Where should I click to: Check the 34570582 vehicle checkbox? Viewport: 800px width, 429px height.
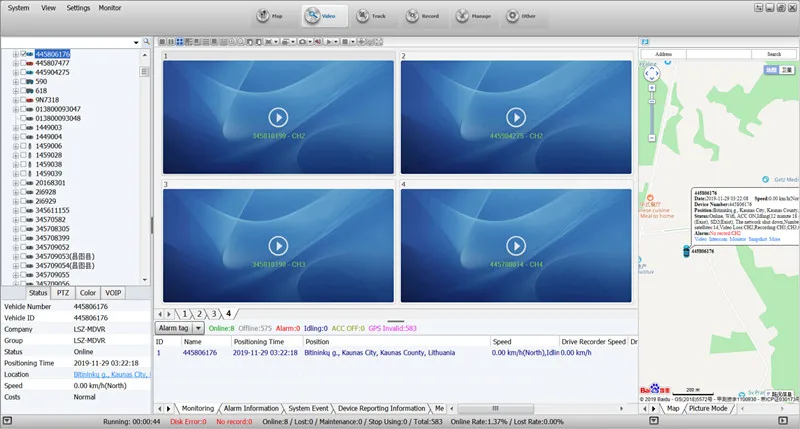tap(23, 219)
